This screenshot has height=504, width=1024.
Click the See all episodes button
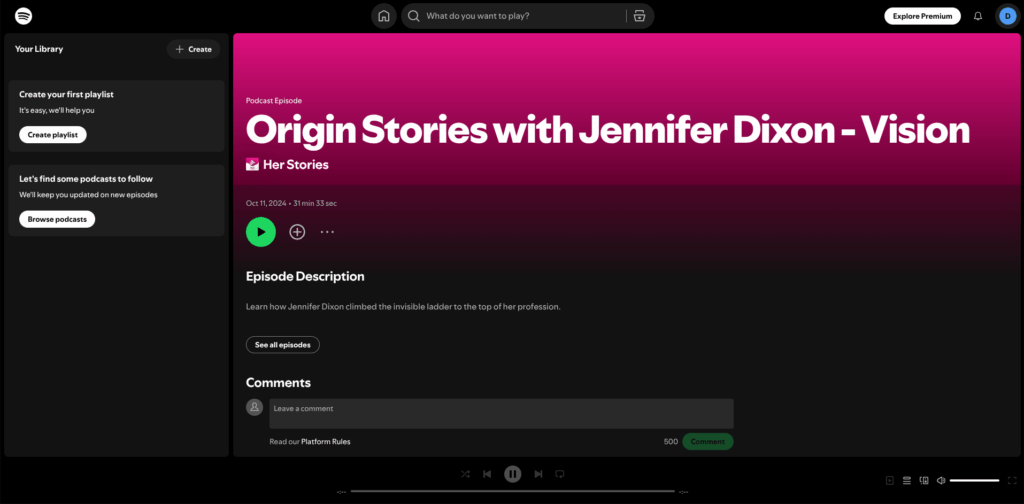point(283,345)
